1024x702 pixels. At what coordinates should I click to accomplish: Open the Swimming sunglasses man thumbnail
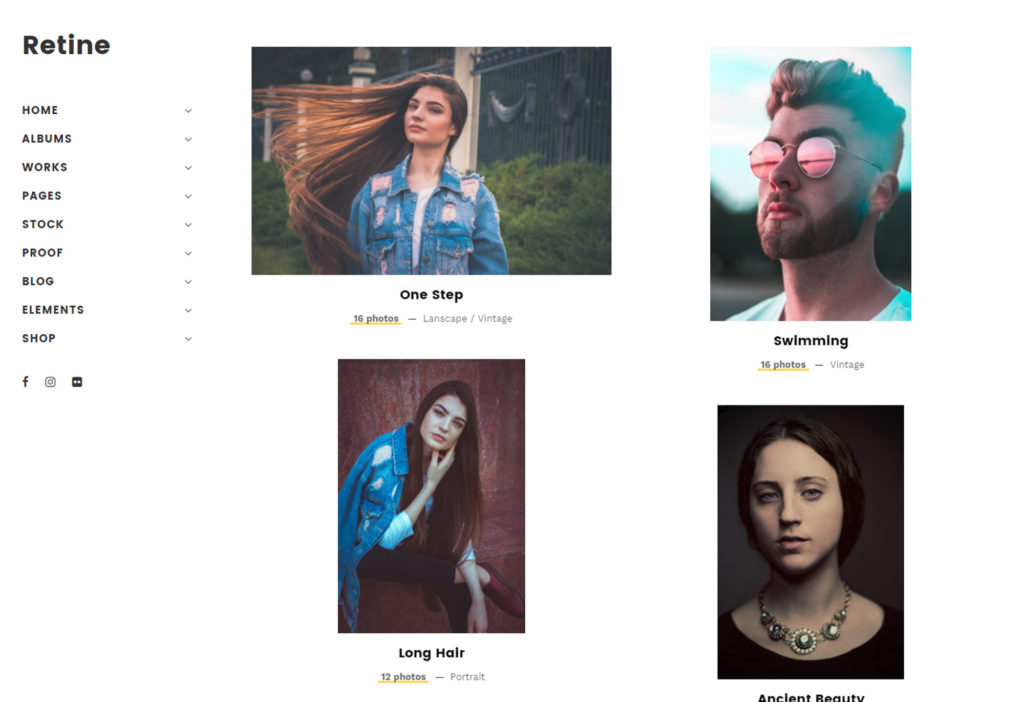[810, 183]
